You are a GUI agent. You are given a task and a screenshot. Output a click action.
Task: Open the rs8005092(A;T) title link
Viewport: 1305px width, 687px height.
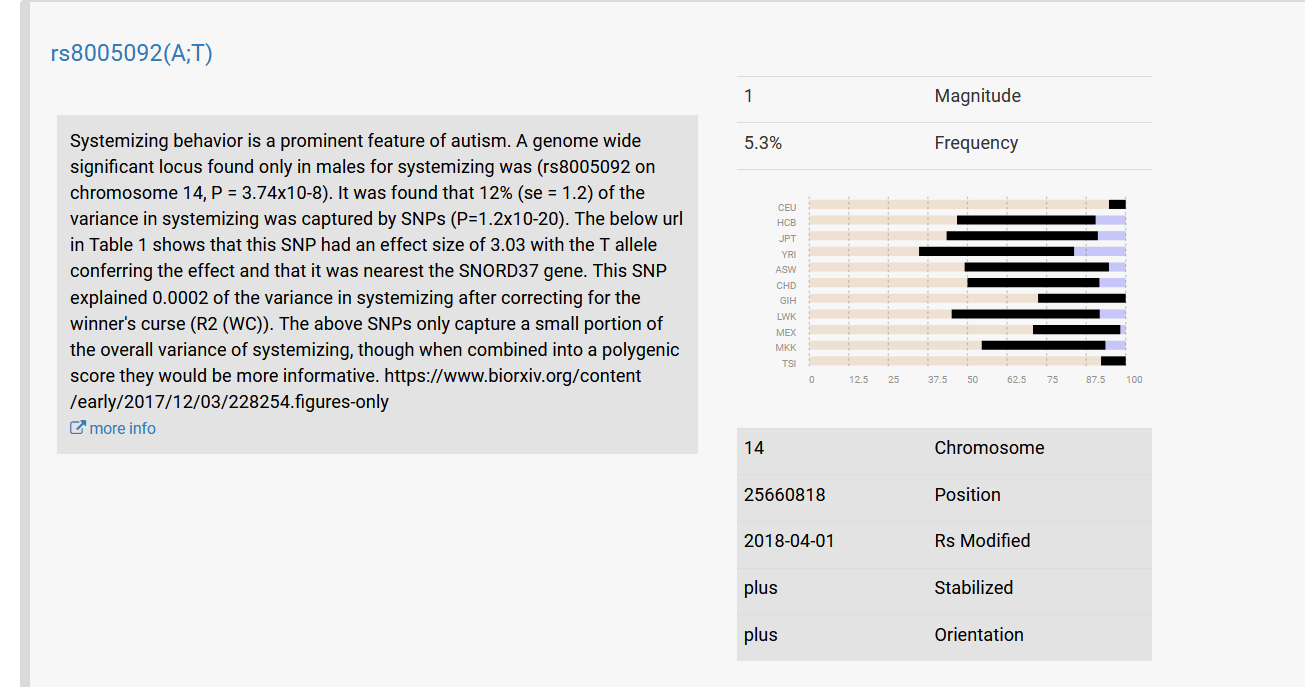131,54
